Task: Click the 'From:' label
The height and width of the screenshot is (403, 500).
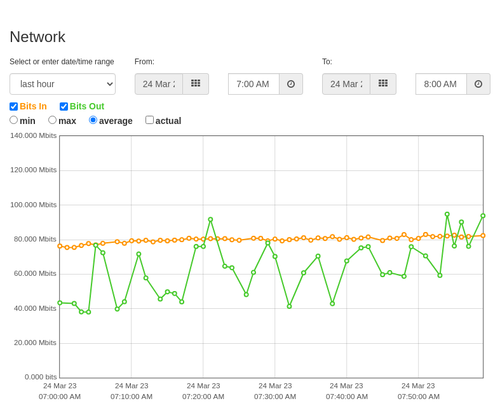Action: click(x=144, y=62)
